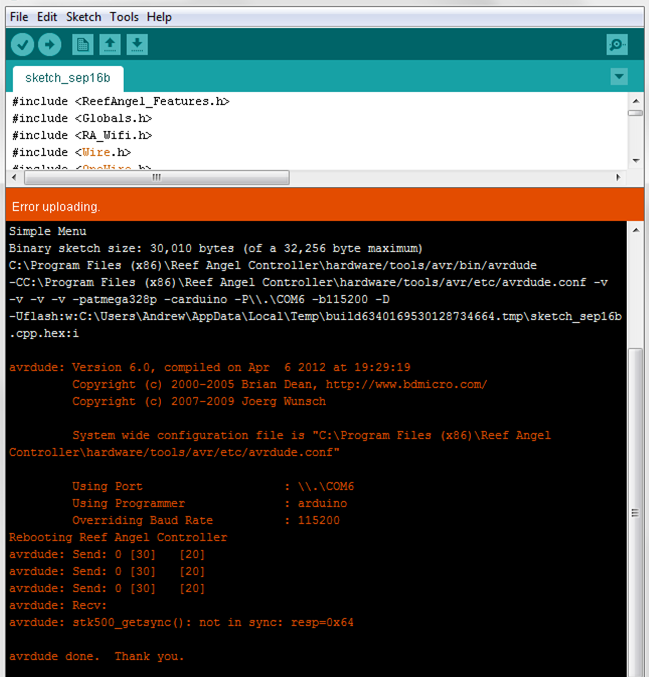Image resolution: width=649 pixels, height=677 pixels.
Task: Click the Verify checkmark button
Action: tap(22, 44)
